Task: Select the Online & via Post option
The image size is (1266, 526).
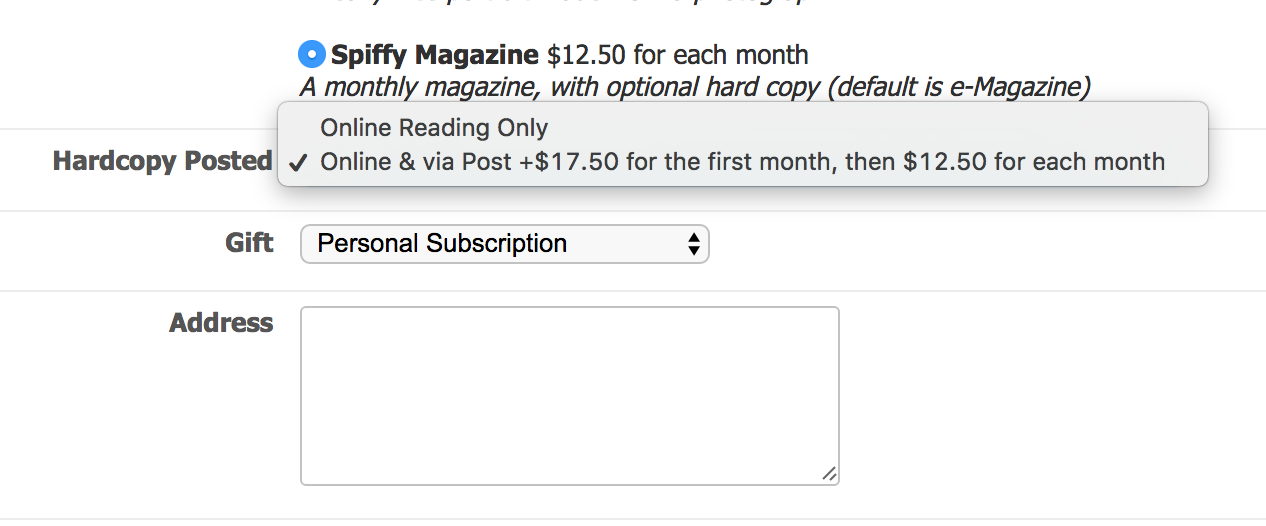Action: pos(742,162)
